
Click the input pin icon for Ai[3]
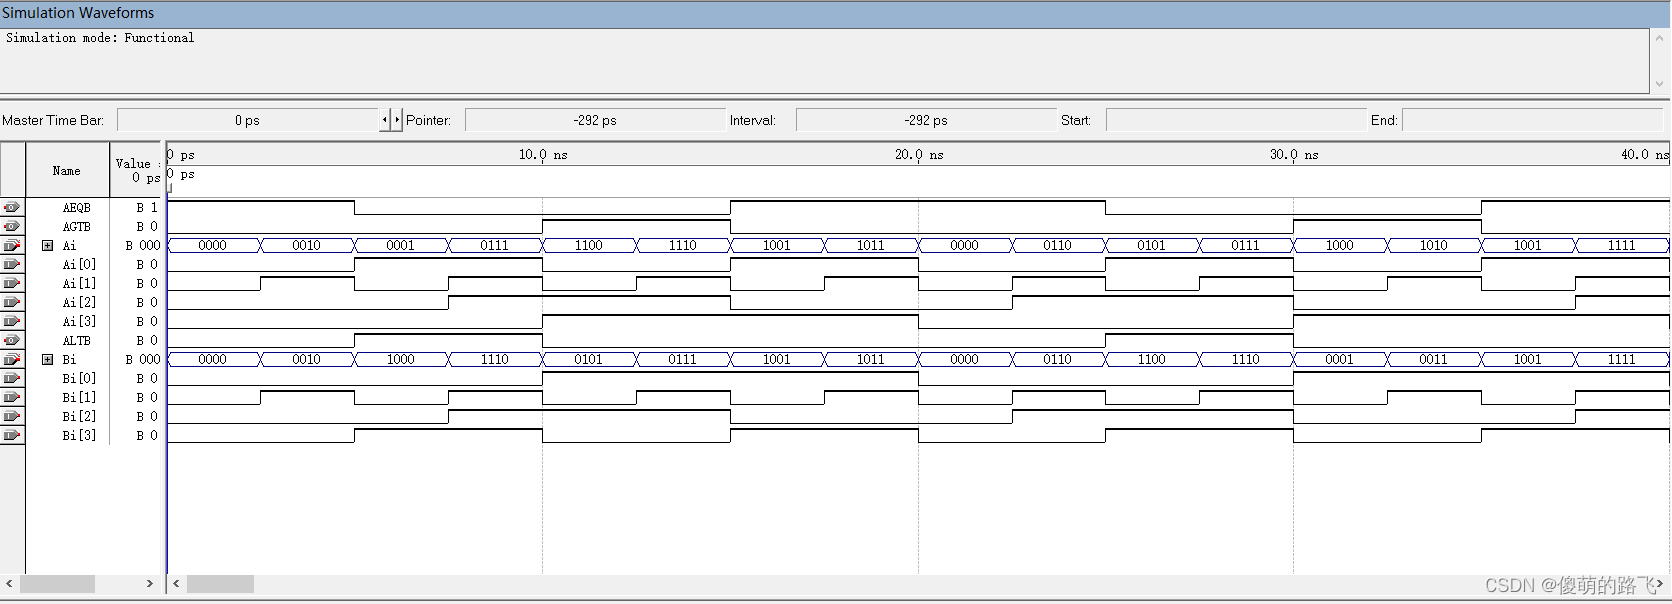(12, 321)
